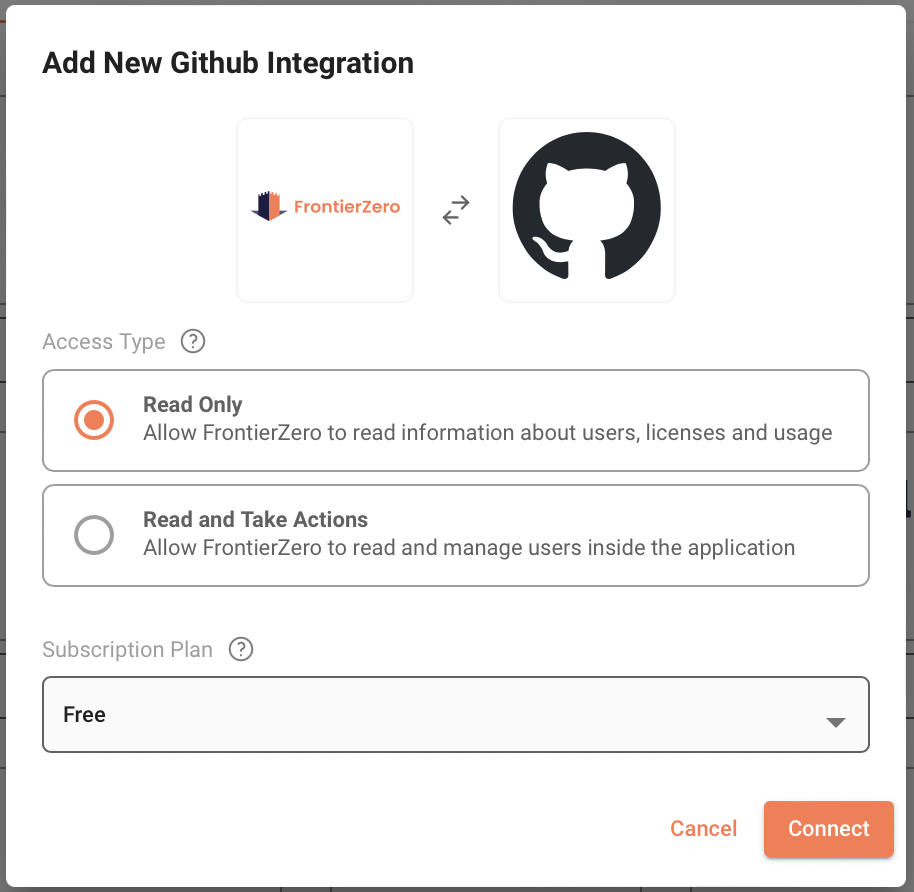This screenshot has height=892, width=914.
Task: Click the FrontierZero castle shield icon
Action: coord(268,207)
